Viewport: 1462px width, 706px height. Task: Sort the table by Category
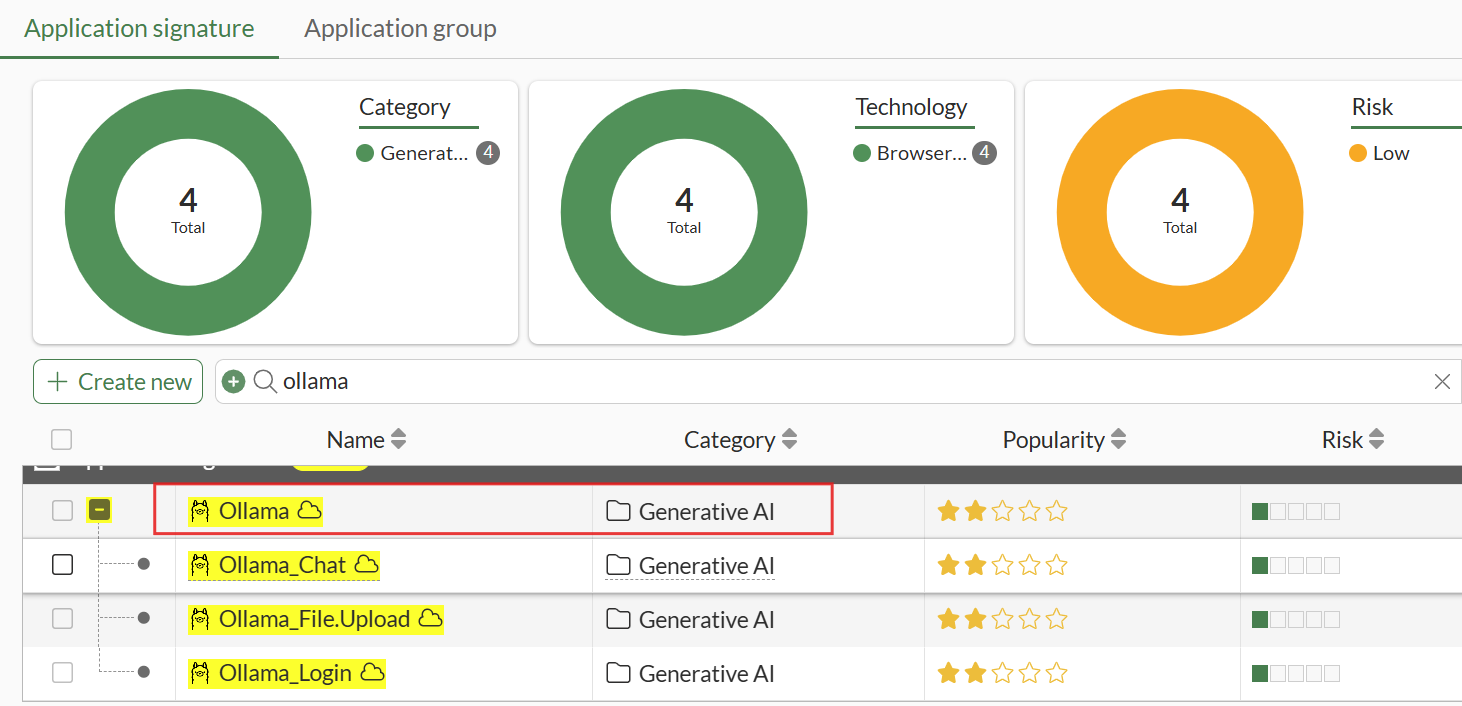(x=740, y=440)
